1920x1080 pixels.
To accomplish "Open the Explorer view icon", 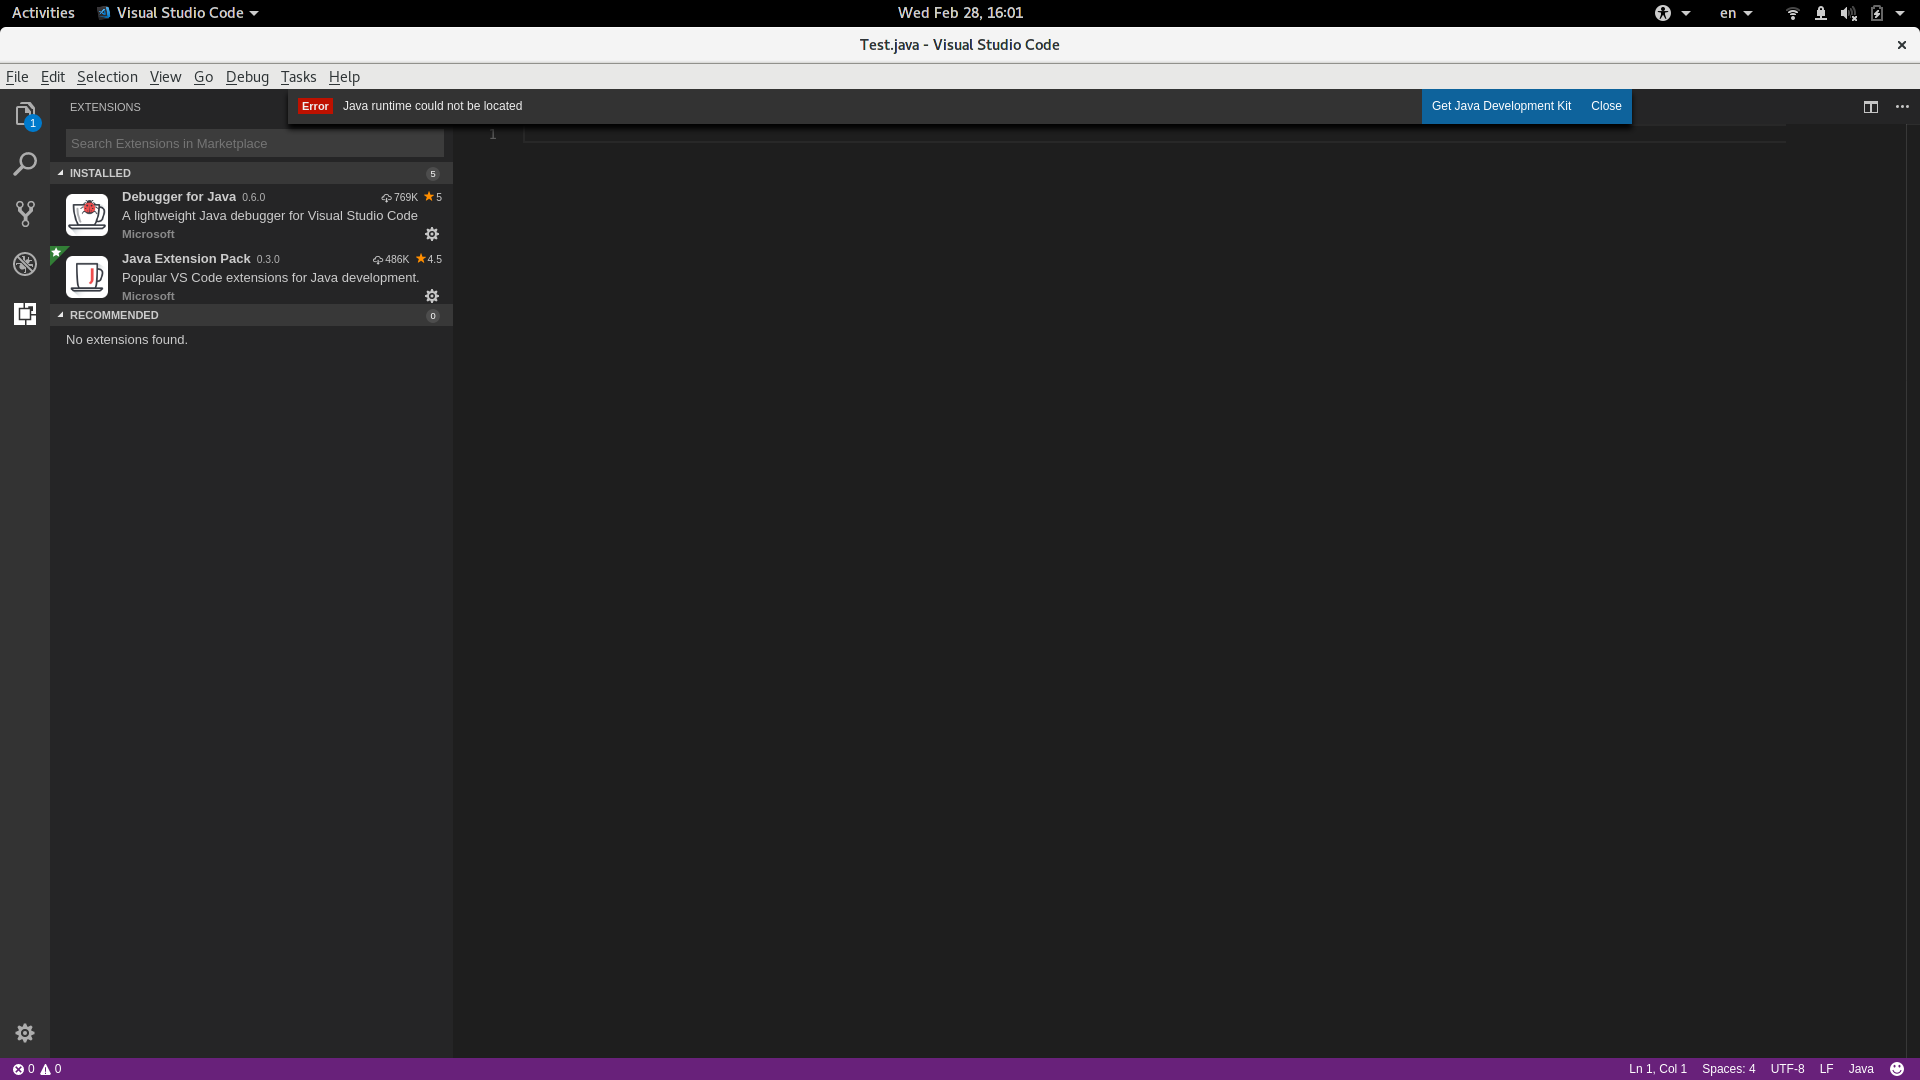I will (25, 114).
